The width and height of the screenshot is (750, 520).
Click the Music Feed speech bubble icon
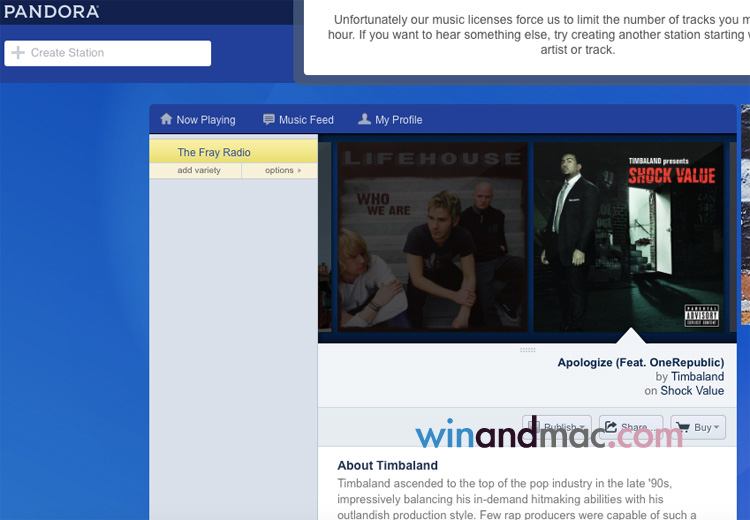[268, 119]
